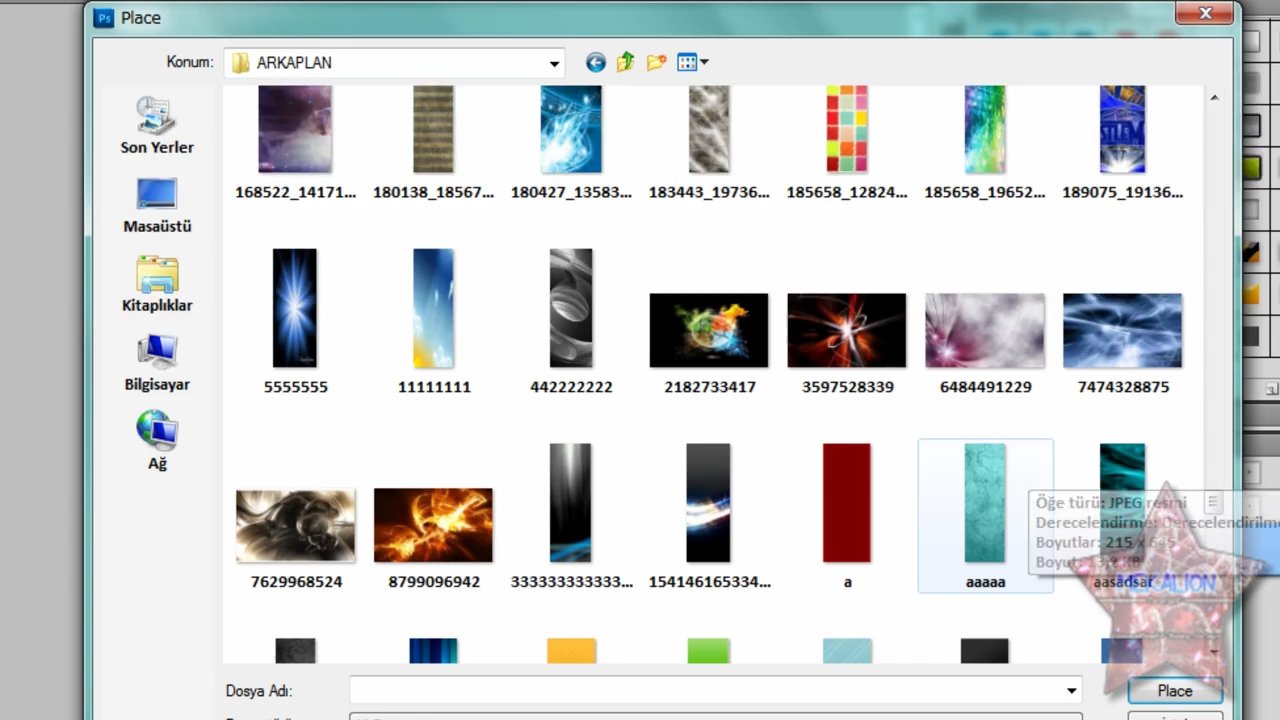Open the view menu icon

(687, 63)
